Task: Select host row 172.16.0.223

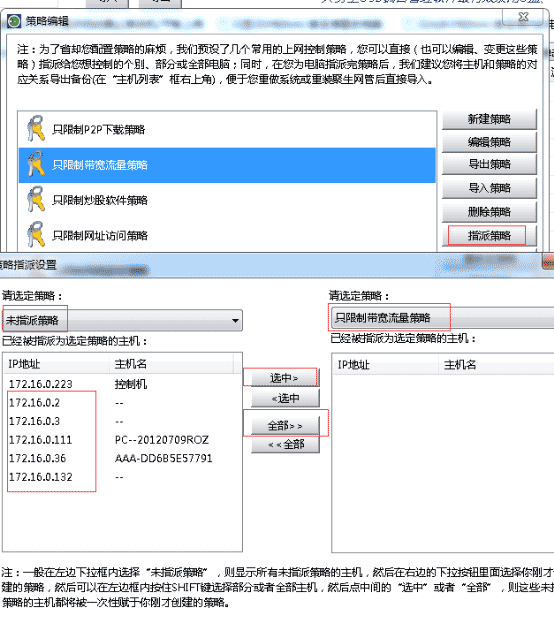Action: 122,384
